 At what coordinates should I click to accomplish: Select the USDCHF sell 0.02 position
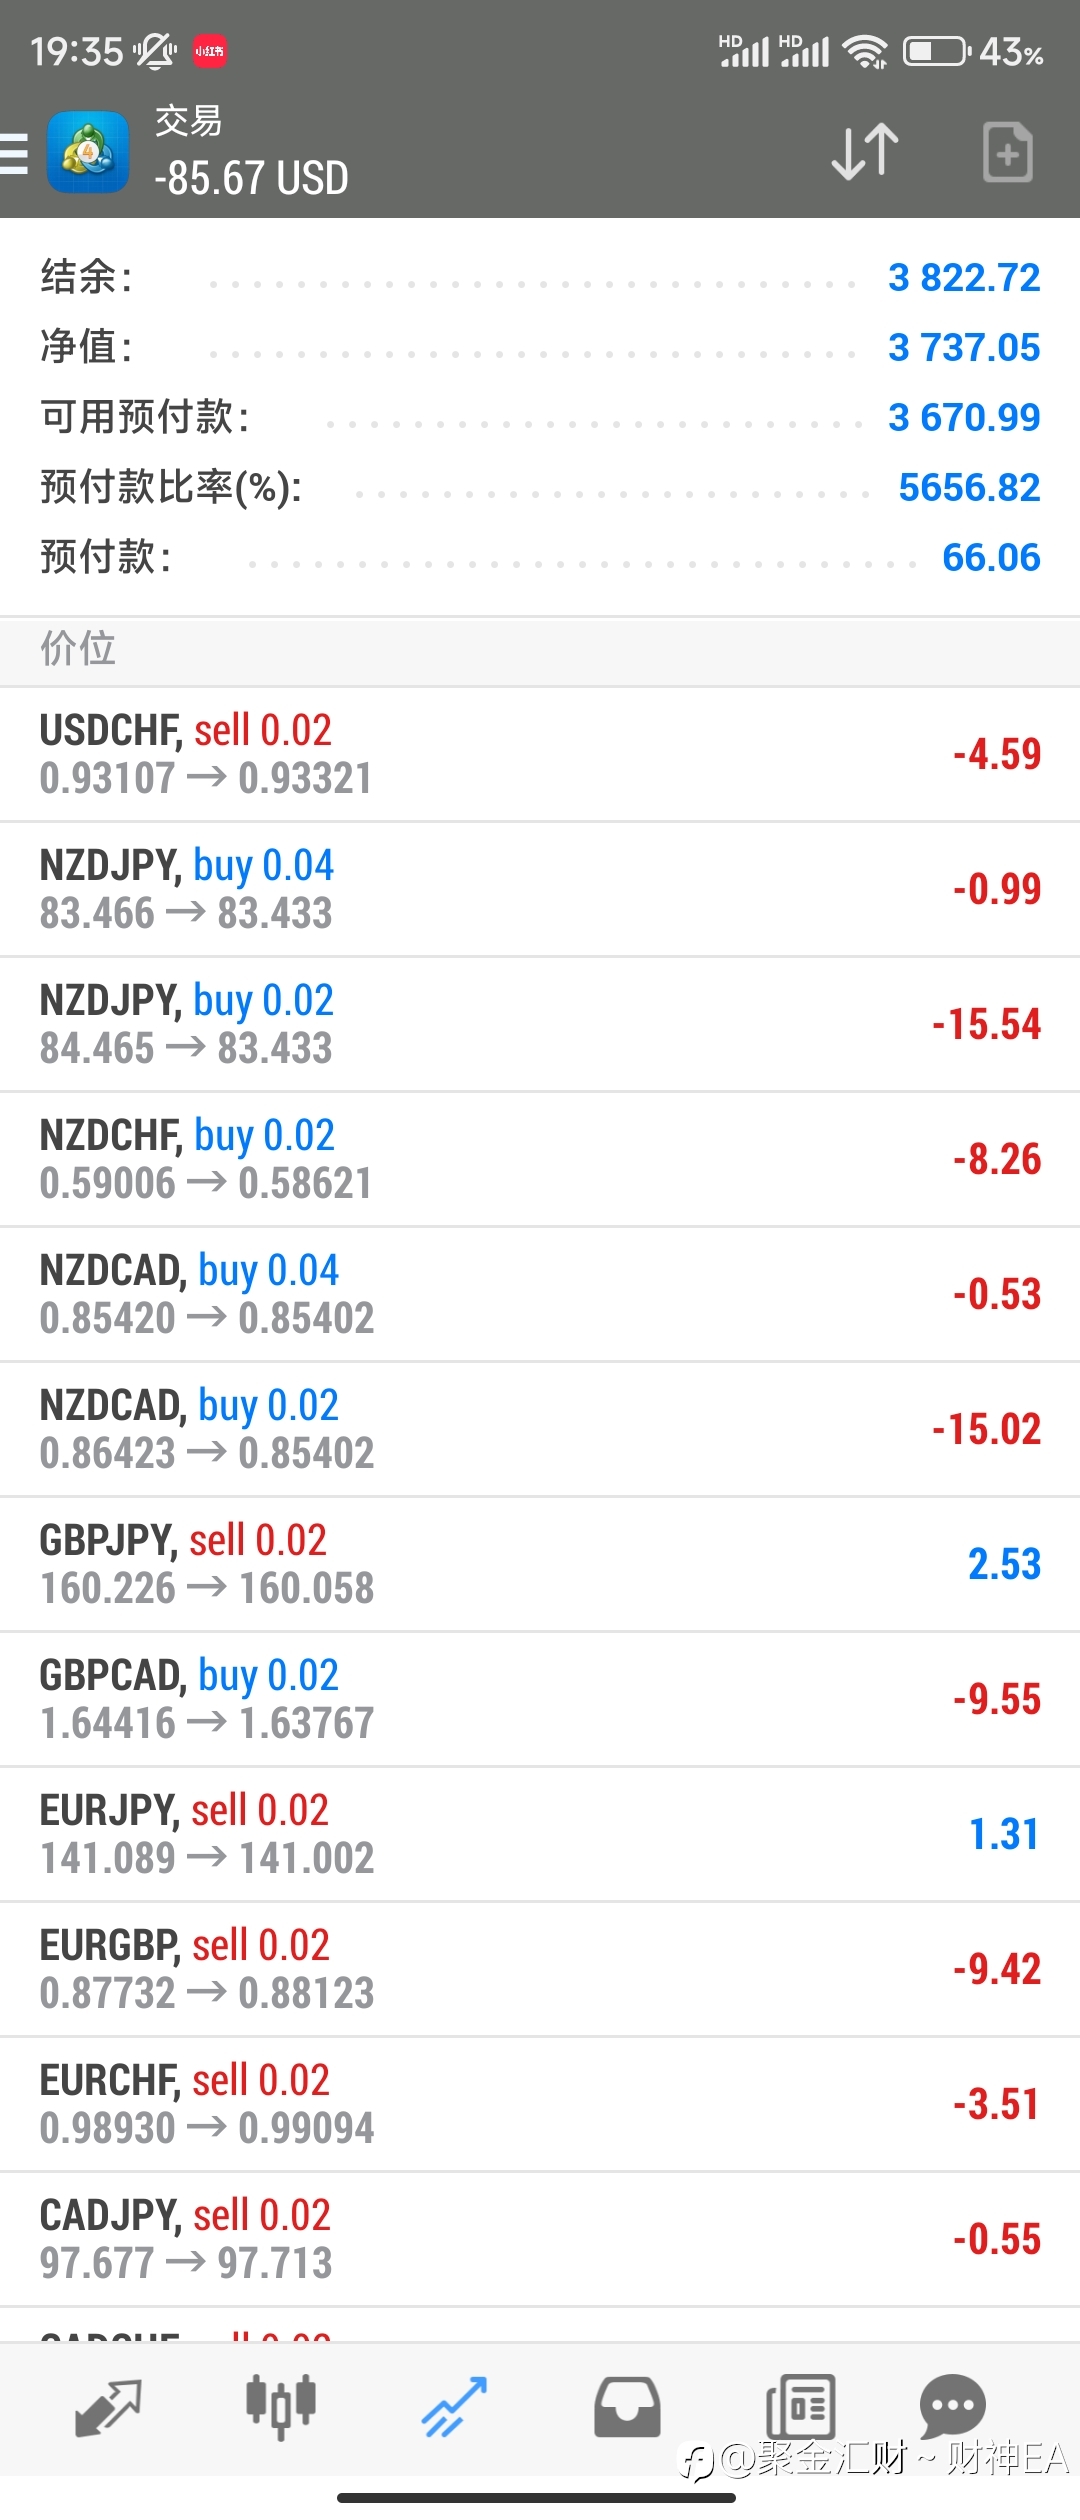pyautogui.click(x=540, y=754)
